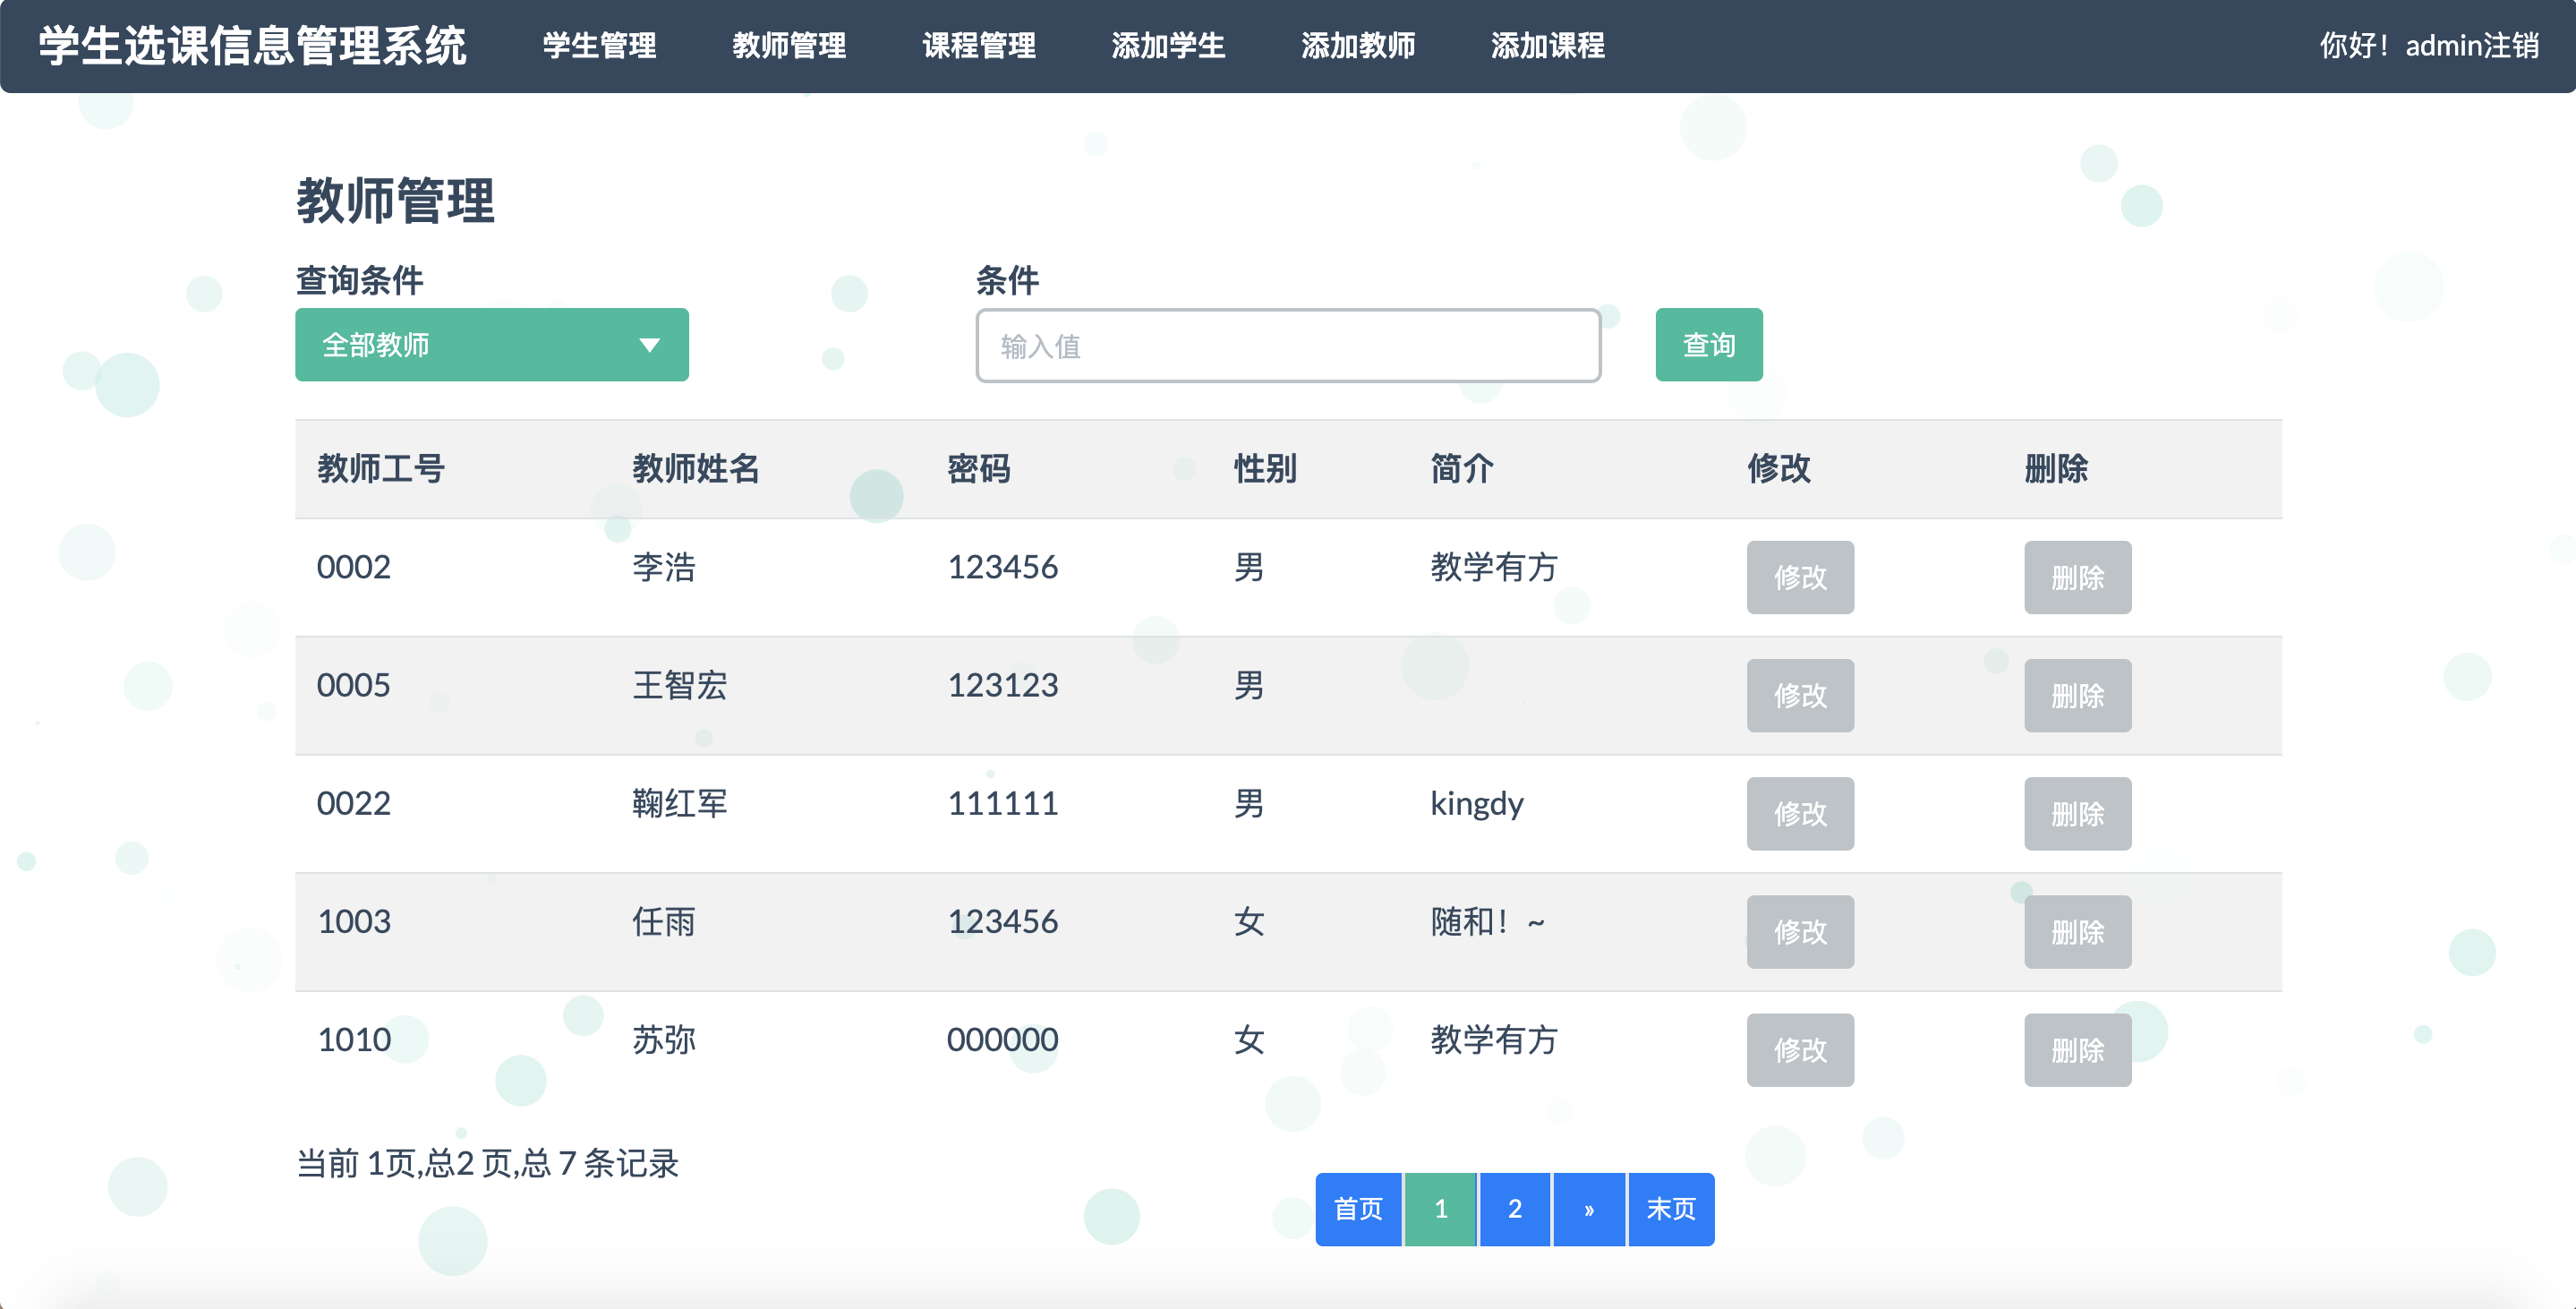
Task: Modify teacher 苏弥 record
Action: pos(1800,1049)
